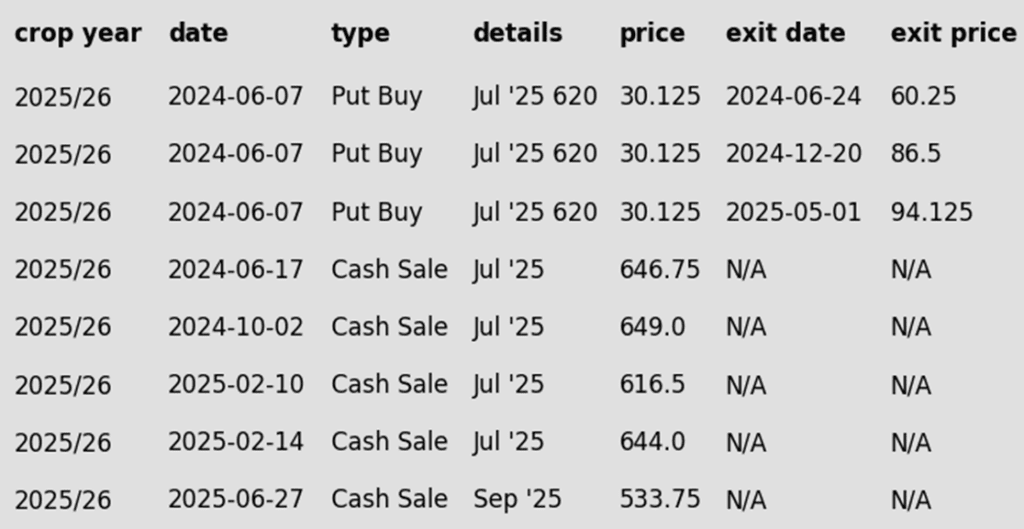Select the Sep '25 details cell

(x=517, y=500)
